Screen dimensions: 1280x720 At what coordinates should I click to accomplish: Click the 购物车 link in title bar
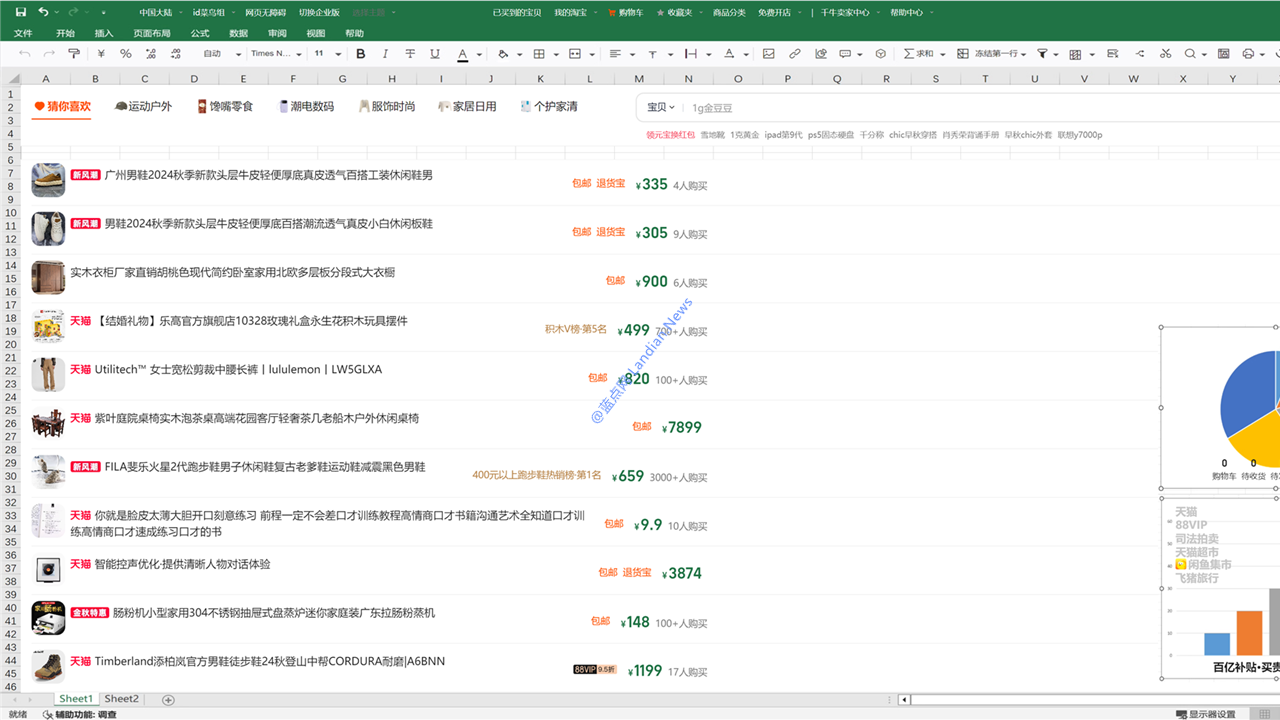[624, 12]
